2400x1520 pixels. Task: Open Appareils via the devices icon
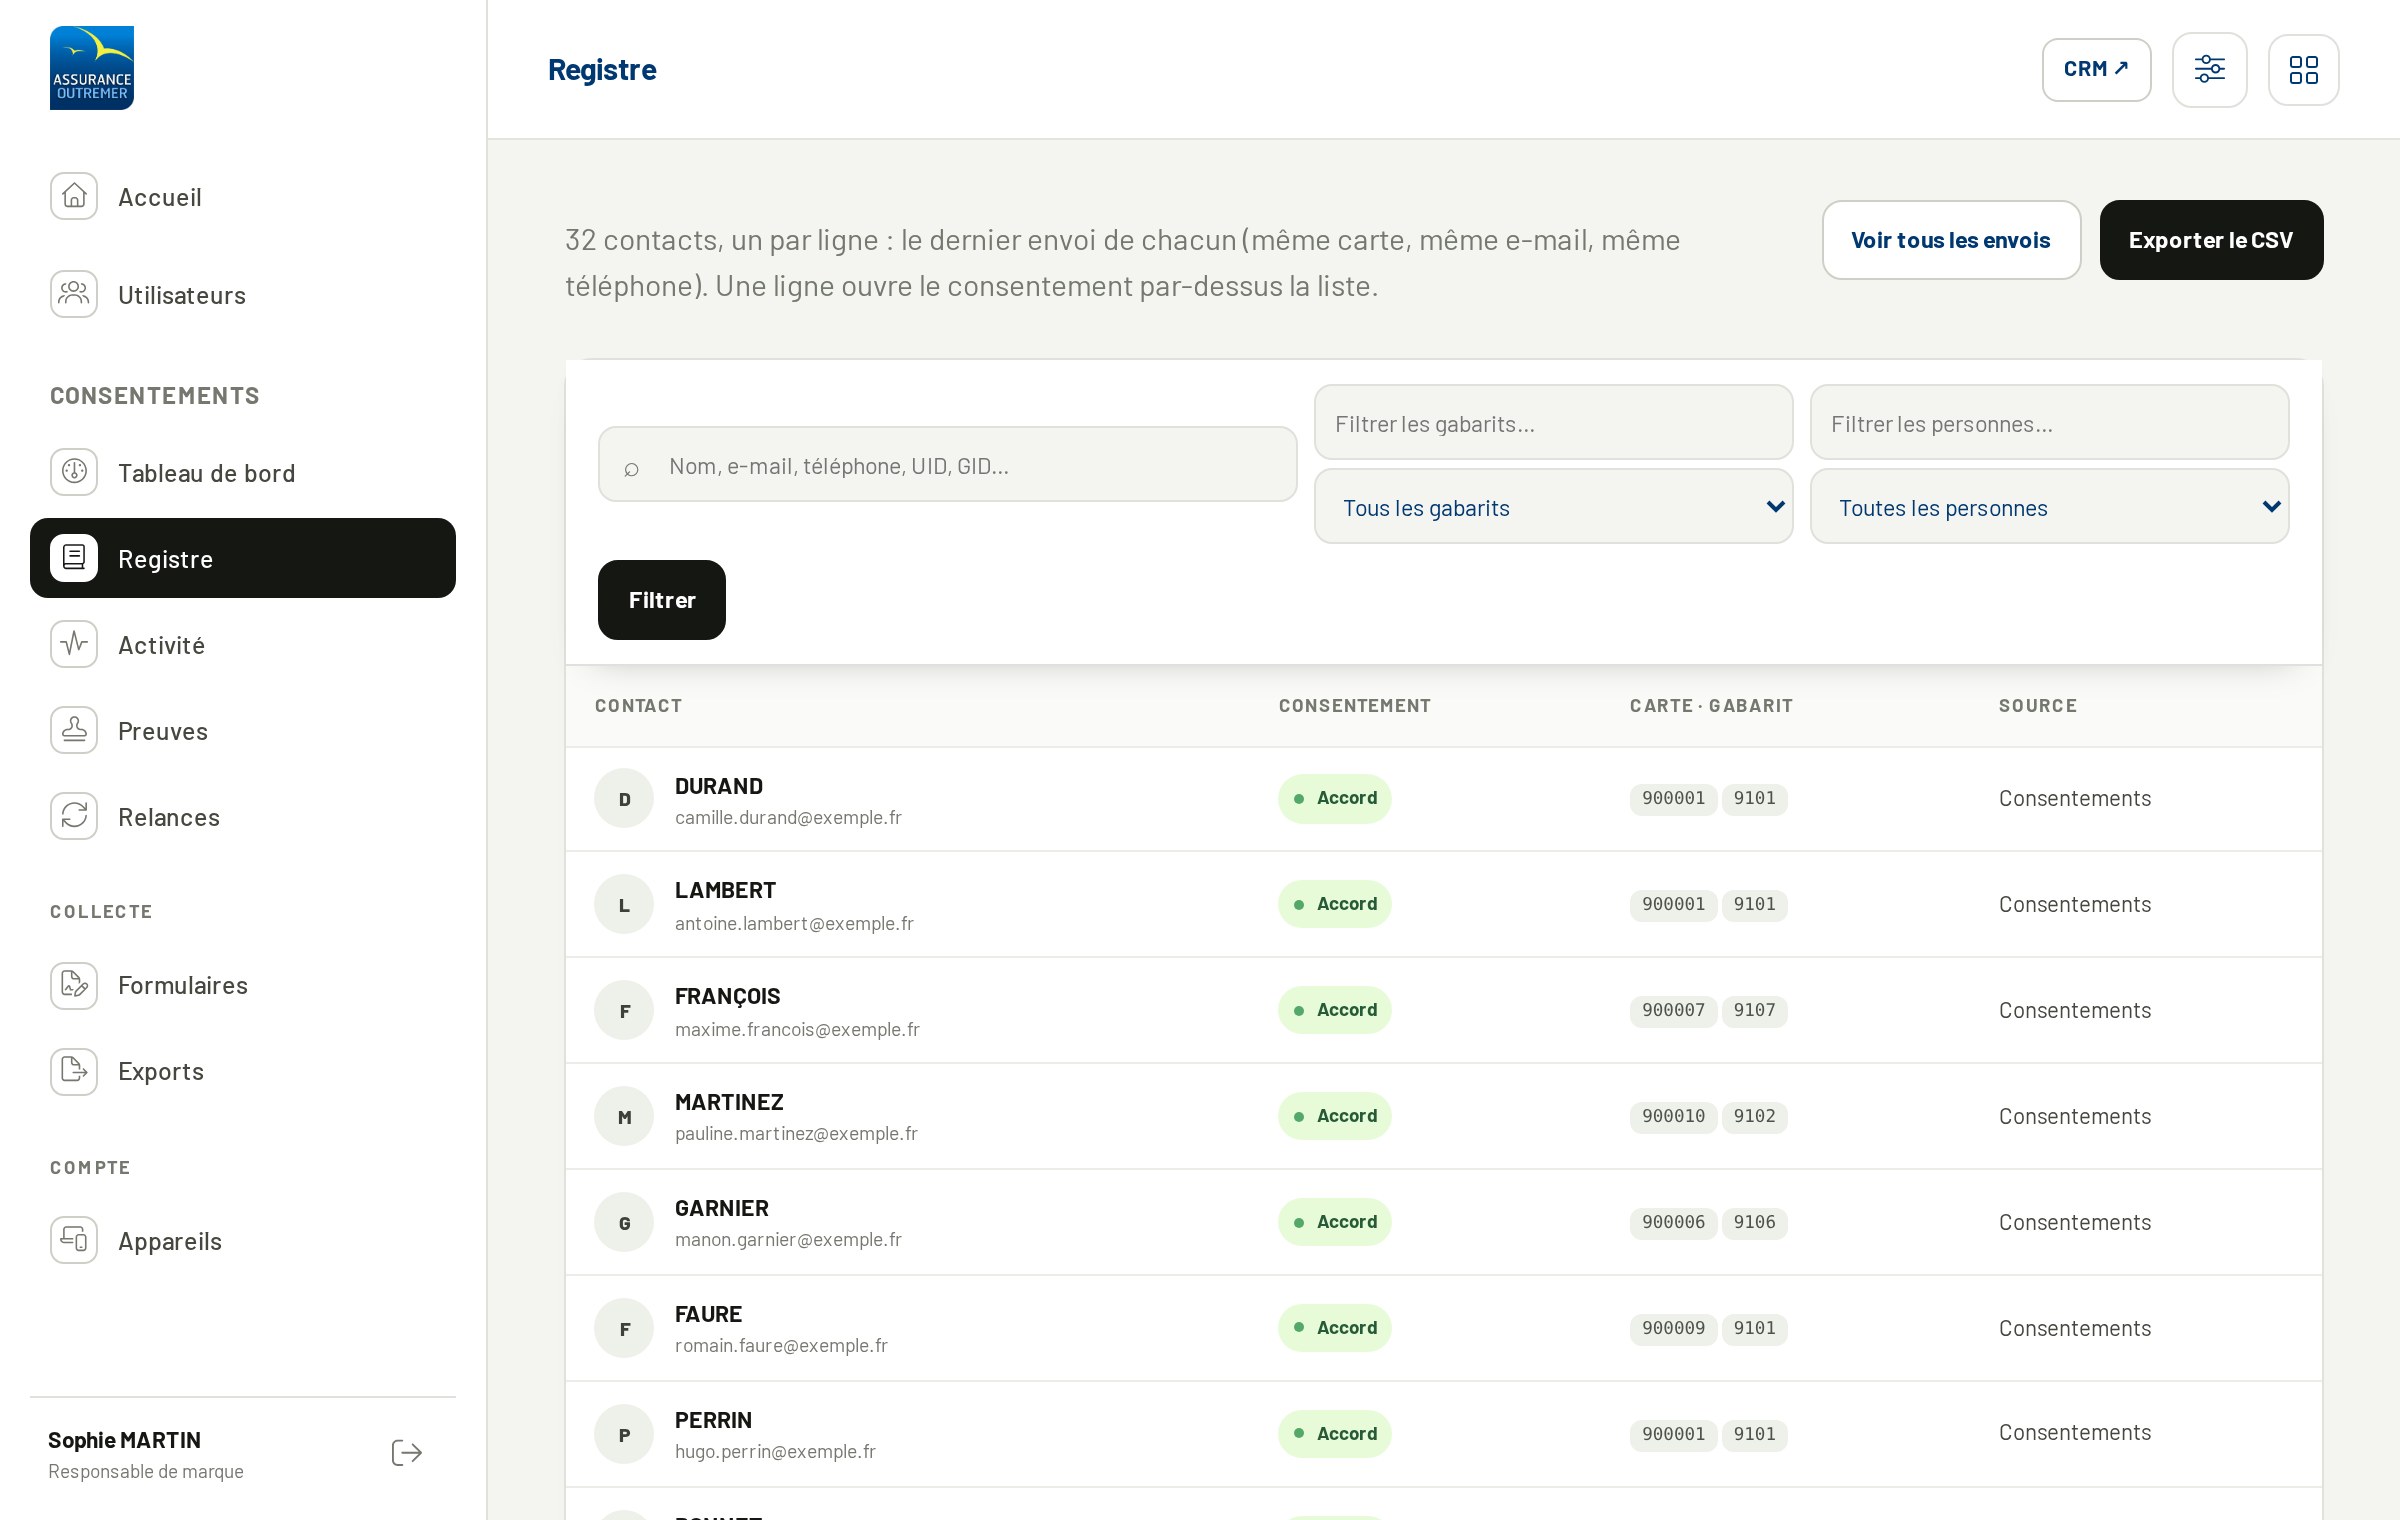(x=74, y=1240)
